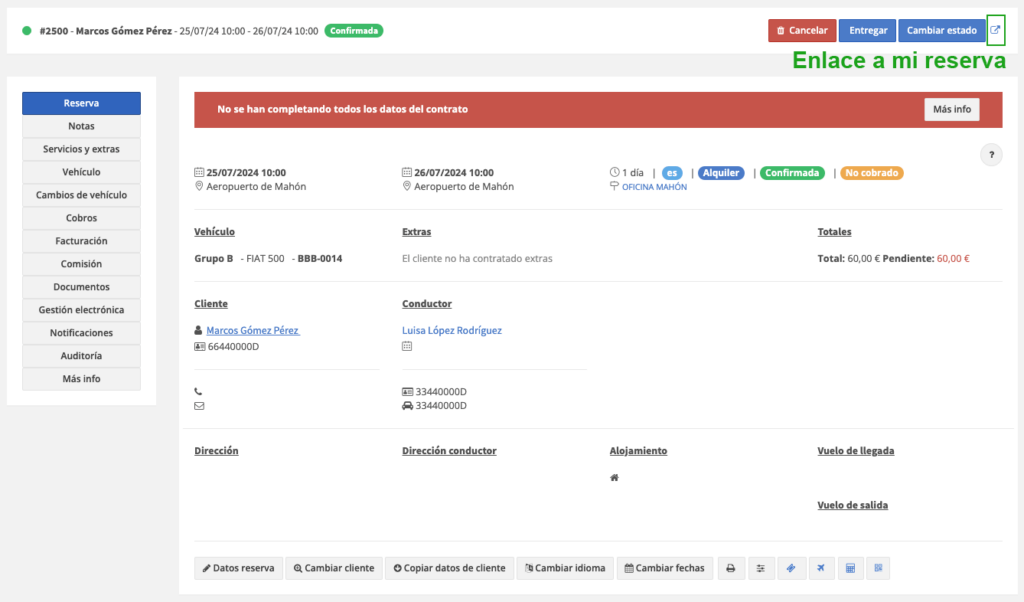Click the clock icon beside 1 día

[x=615, y=172]
